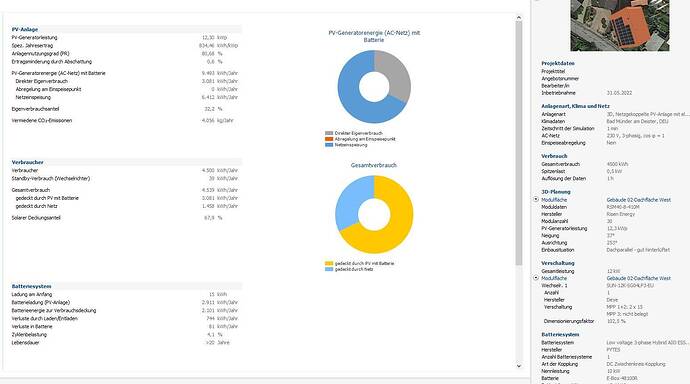Click Einbausituation value Dachparallel - gut hinterlüftet
This screenshot has height=384, width=690.
[638, 250]
